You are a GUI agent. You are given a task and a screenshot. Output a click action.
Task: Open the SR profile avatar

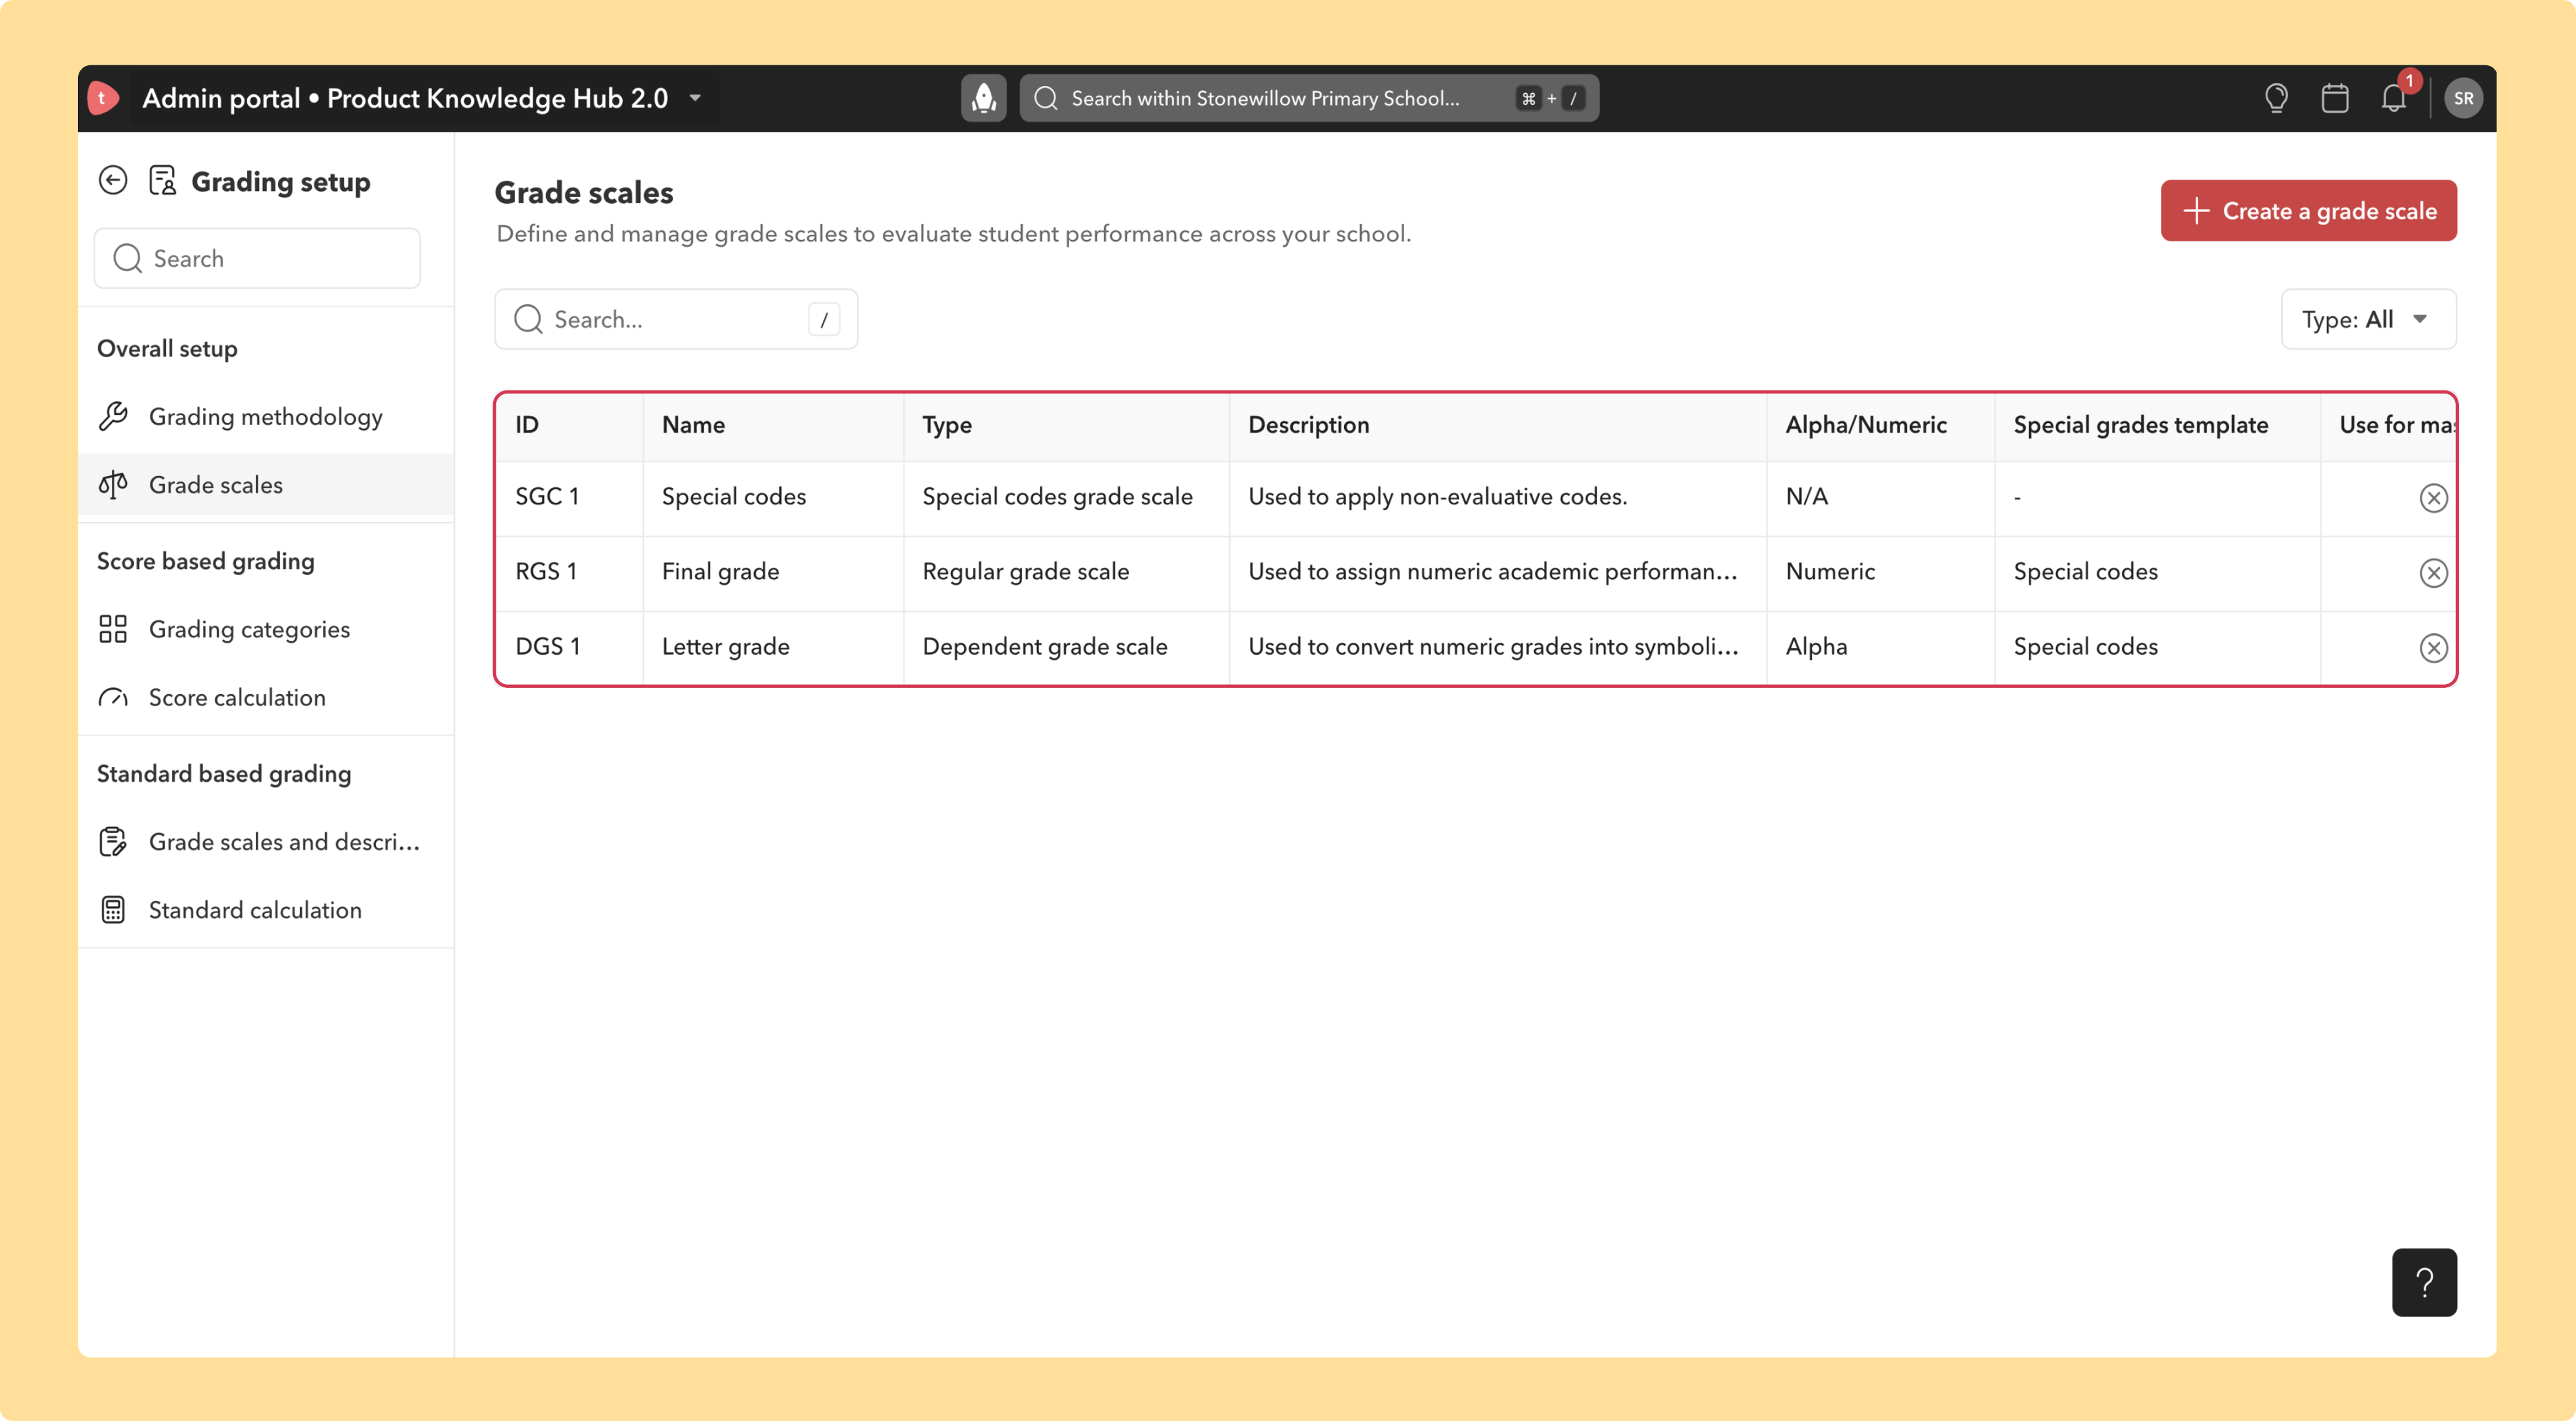2463,98
